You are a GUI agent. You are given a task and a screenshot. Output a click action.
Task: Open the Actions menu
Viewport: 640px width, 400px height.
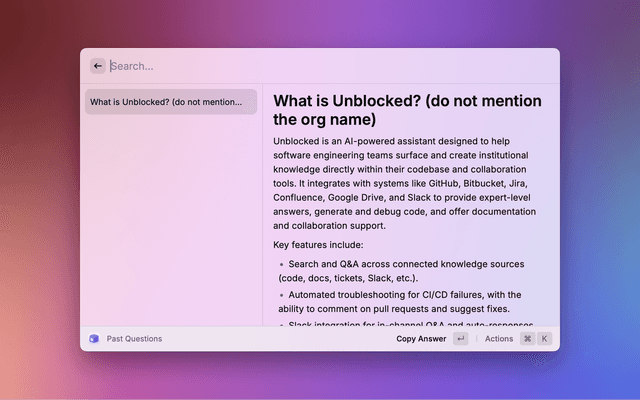(498, 339)
